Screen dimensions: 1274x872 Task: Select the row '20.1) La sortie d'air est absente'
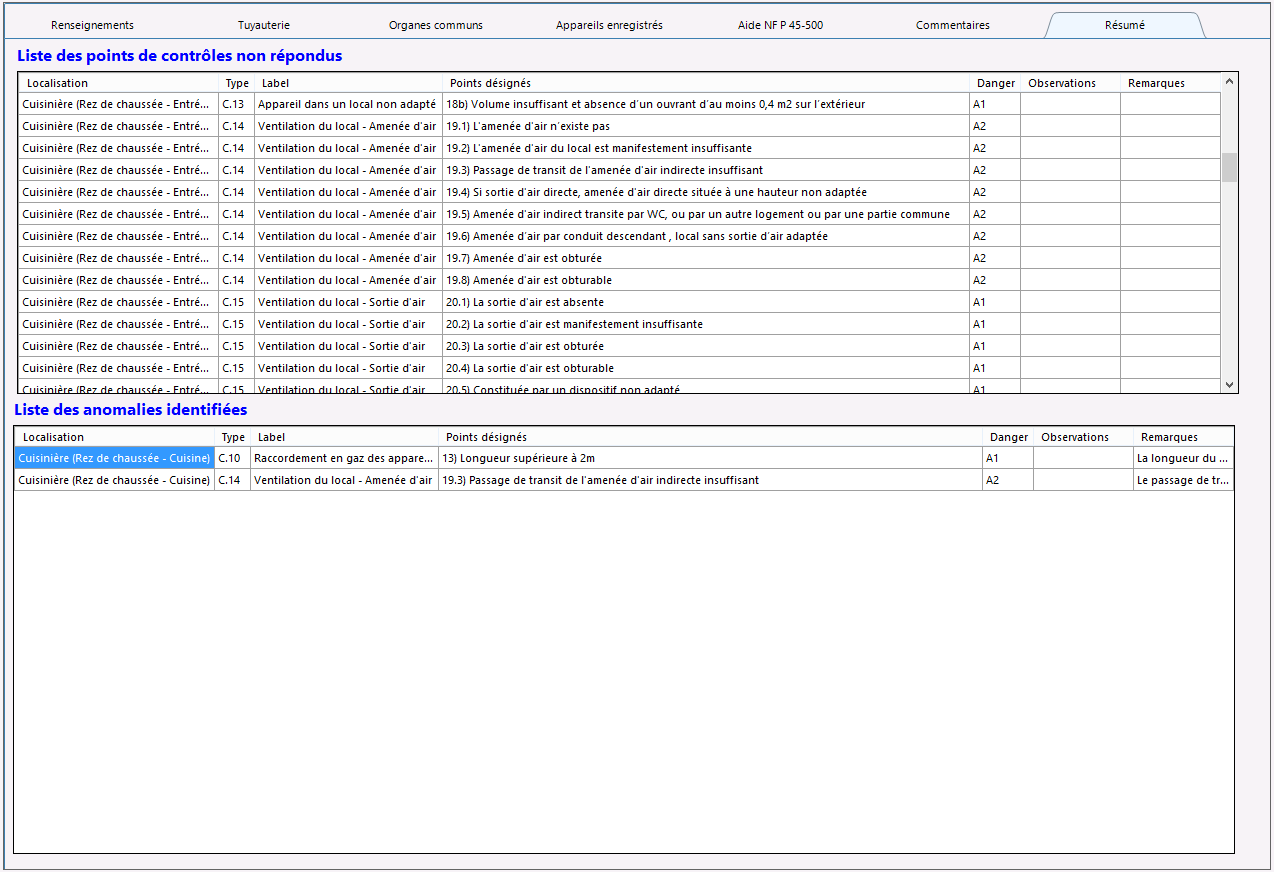(x=620, y=302)
